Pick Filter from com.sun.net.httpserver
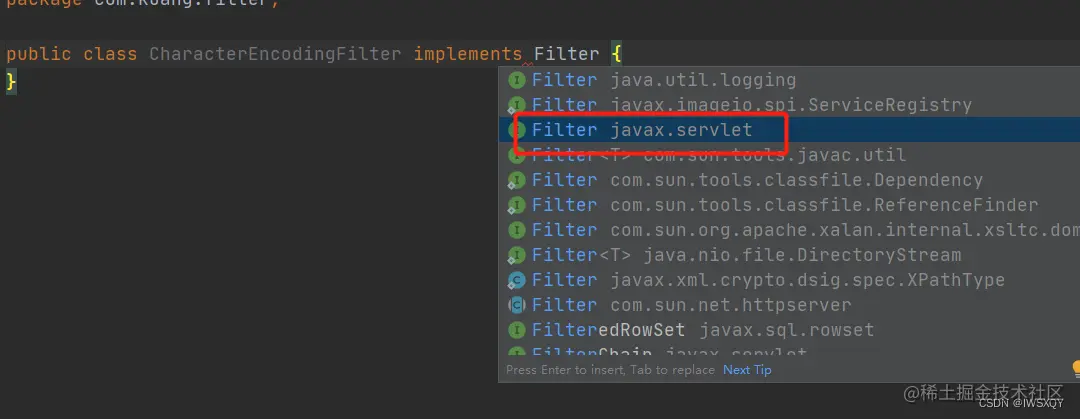The image size is (1080, 419). tap(789, 305)
